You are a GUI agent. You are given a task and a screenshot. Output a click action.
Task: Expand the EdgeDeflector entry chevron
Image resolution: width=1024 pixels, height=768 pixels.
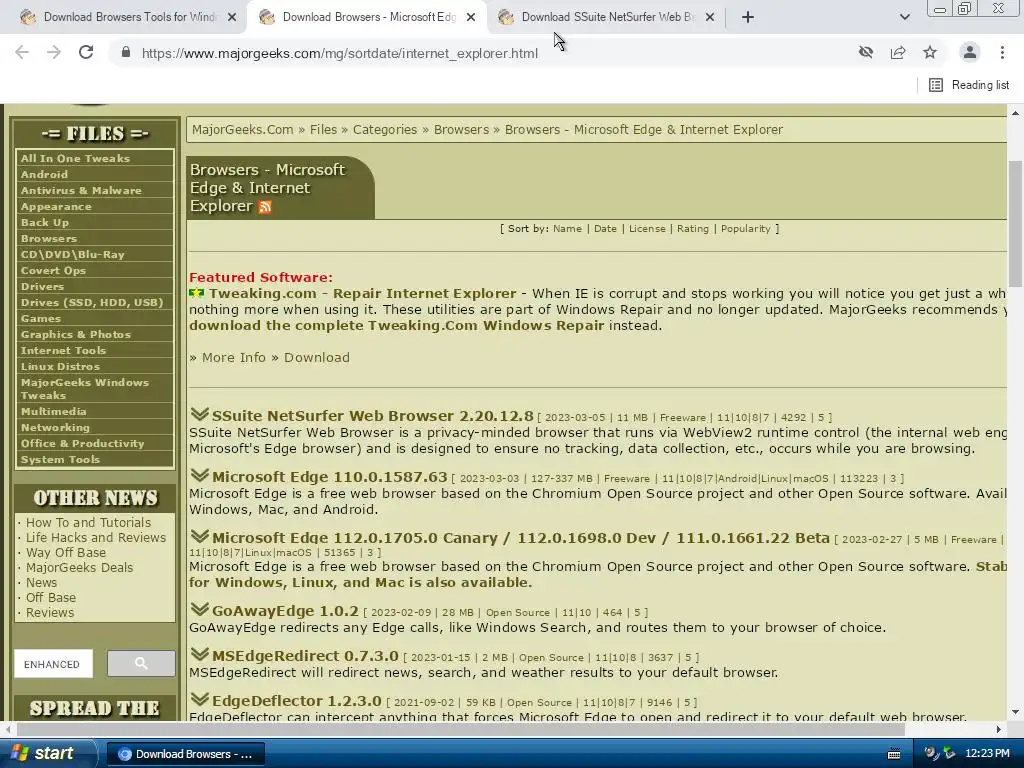(199, 699)
